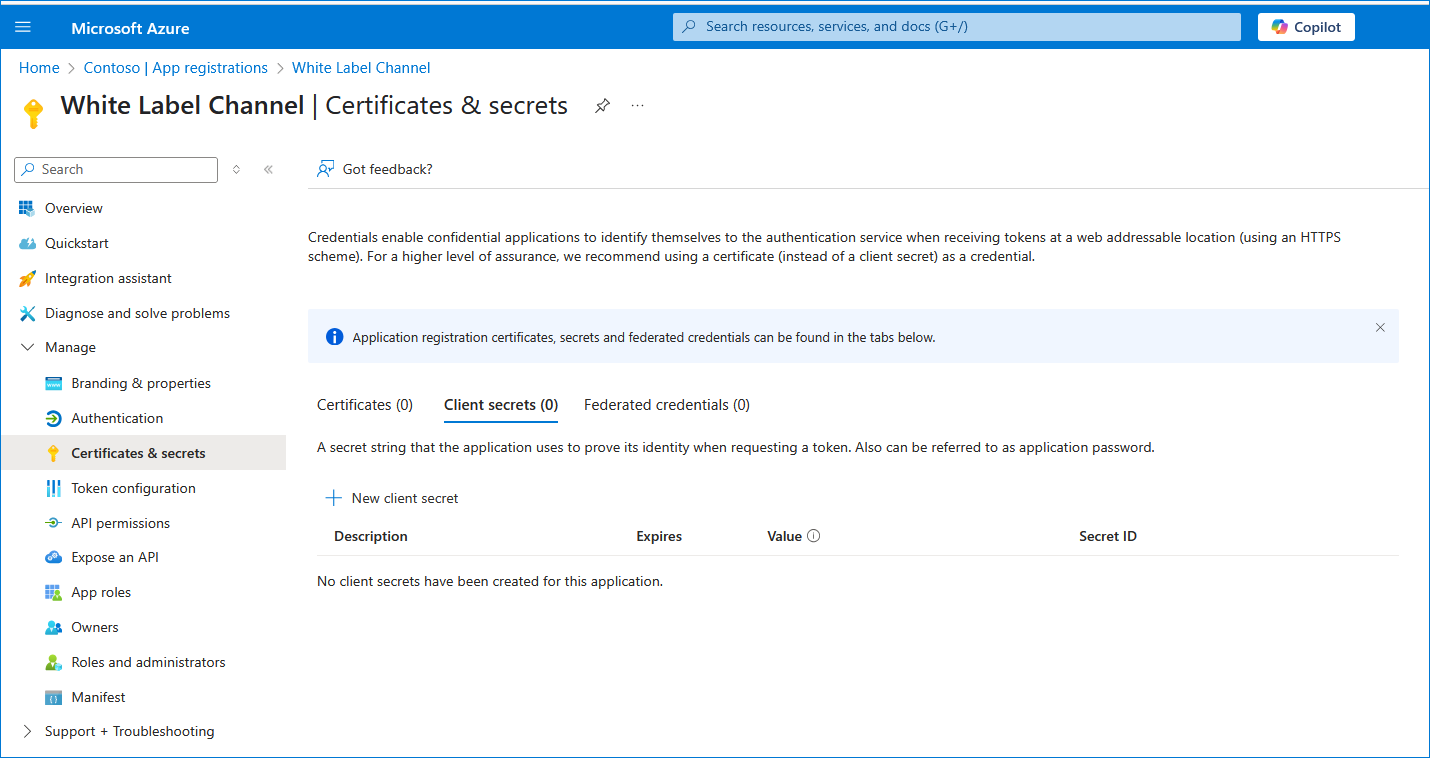Open the hamburger portal menu
This screenshot has width=1430, height=758.
(23, 28)
